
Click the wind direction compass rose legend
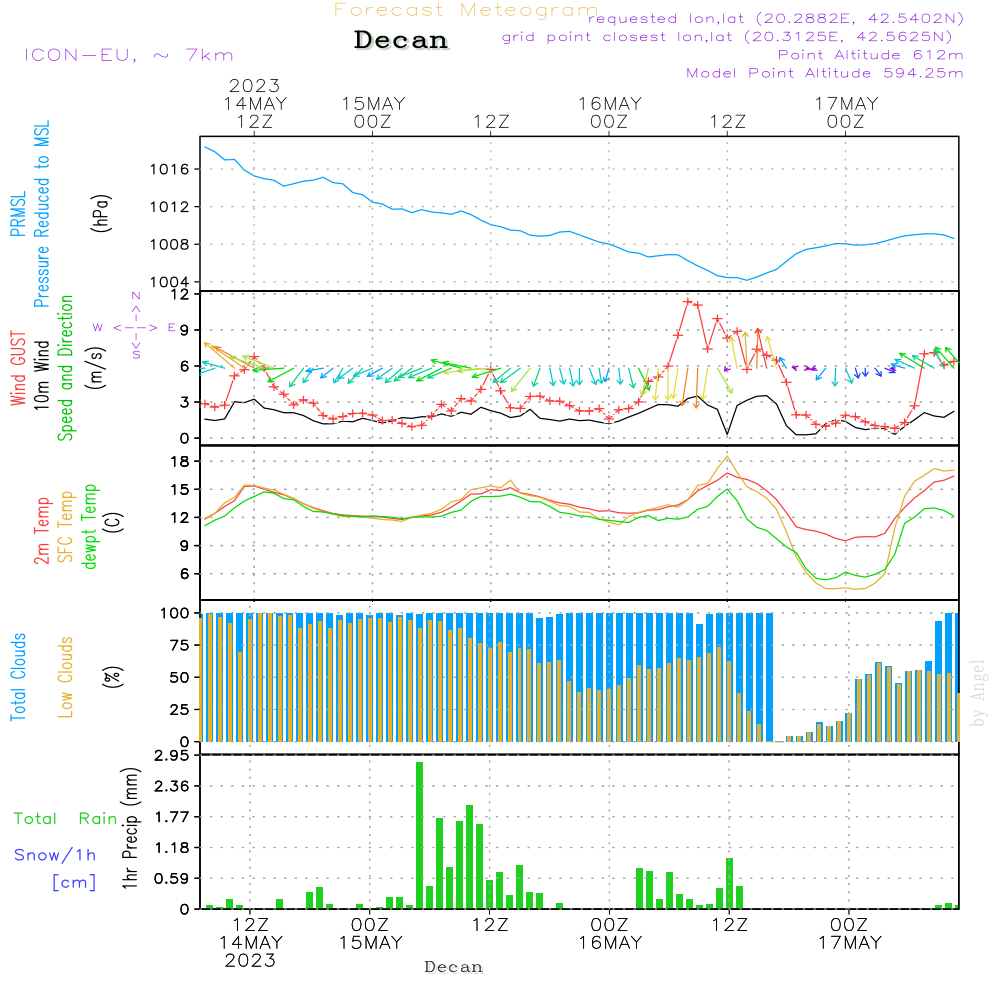pyautogui.click(x=135, y=327)
